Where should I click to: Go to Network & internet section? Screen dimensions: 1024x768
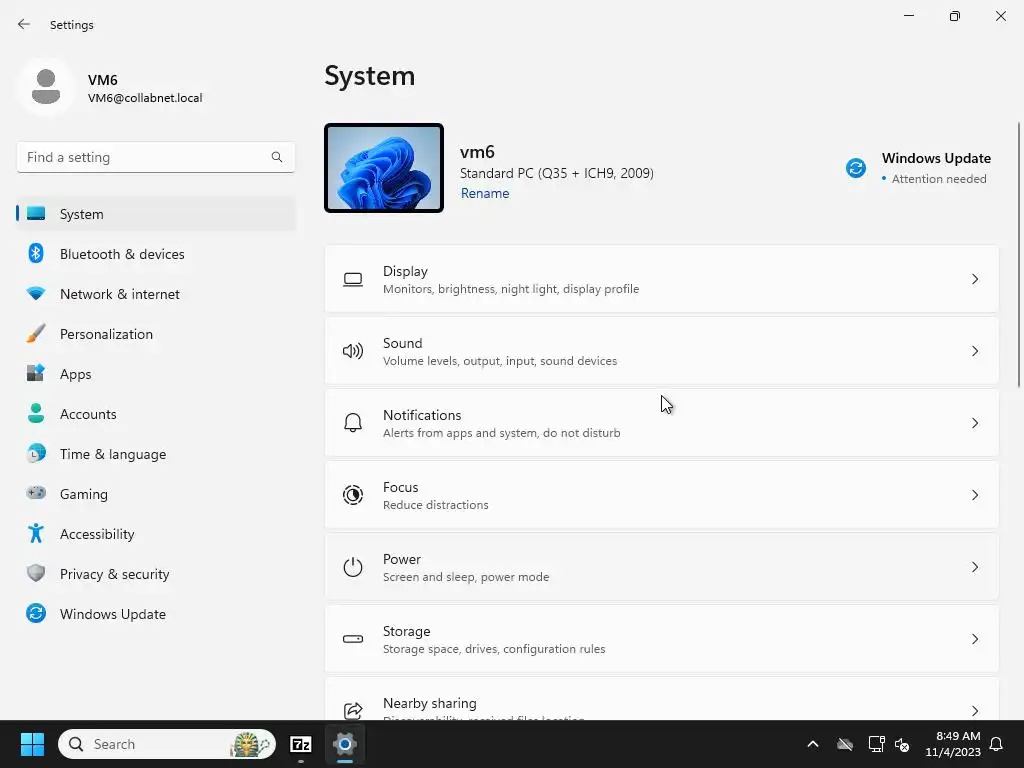pyautogui.click(x=156, y=294)
